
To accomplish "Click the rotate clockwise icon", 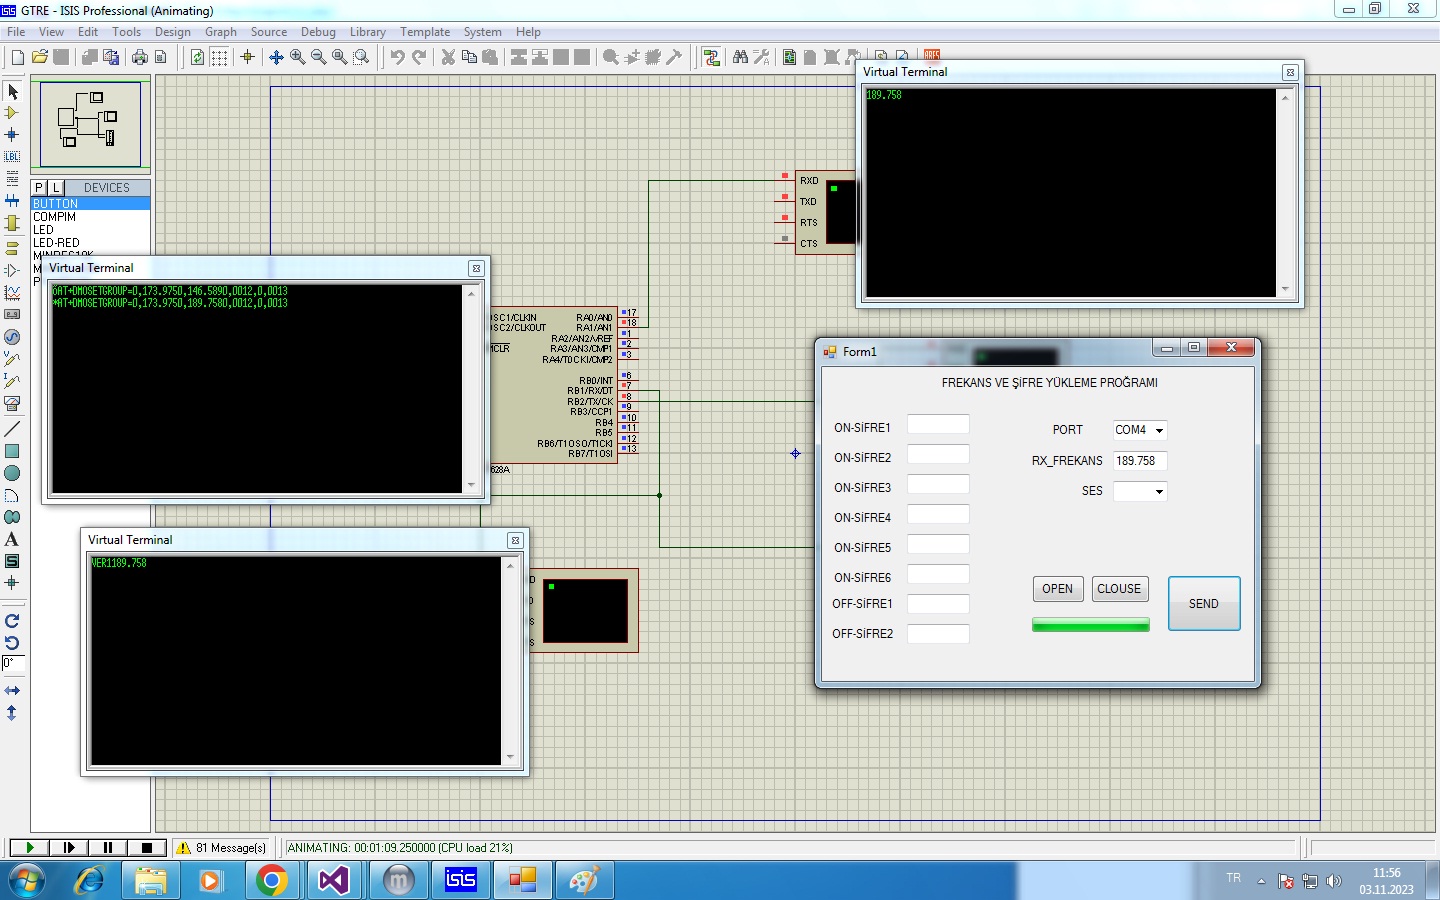I will pyautogui.click(x=12, y=621).
